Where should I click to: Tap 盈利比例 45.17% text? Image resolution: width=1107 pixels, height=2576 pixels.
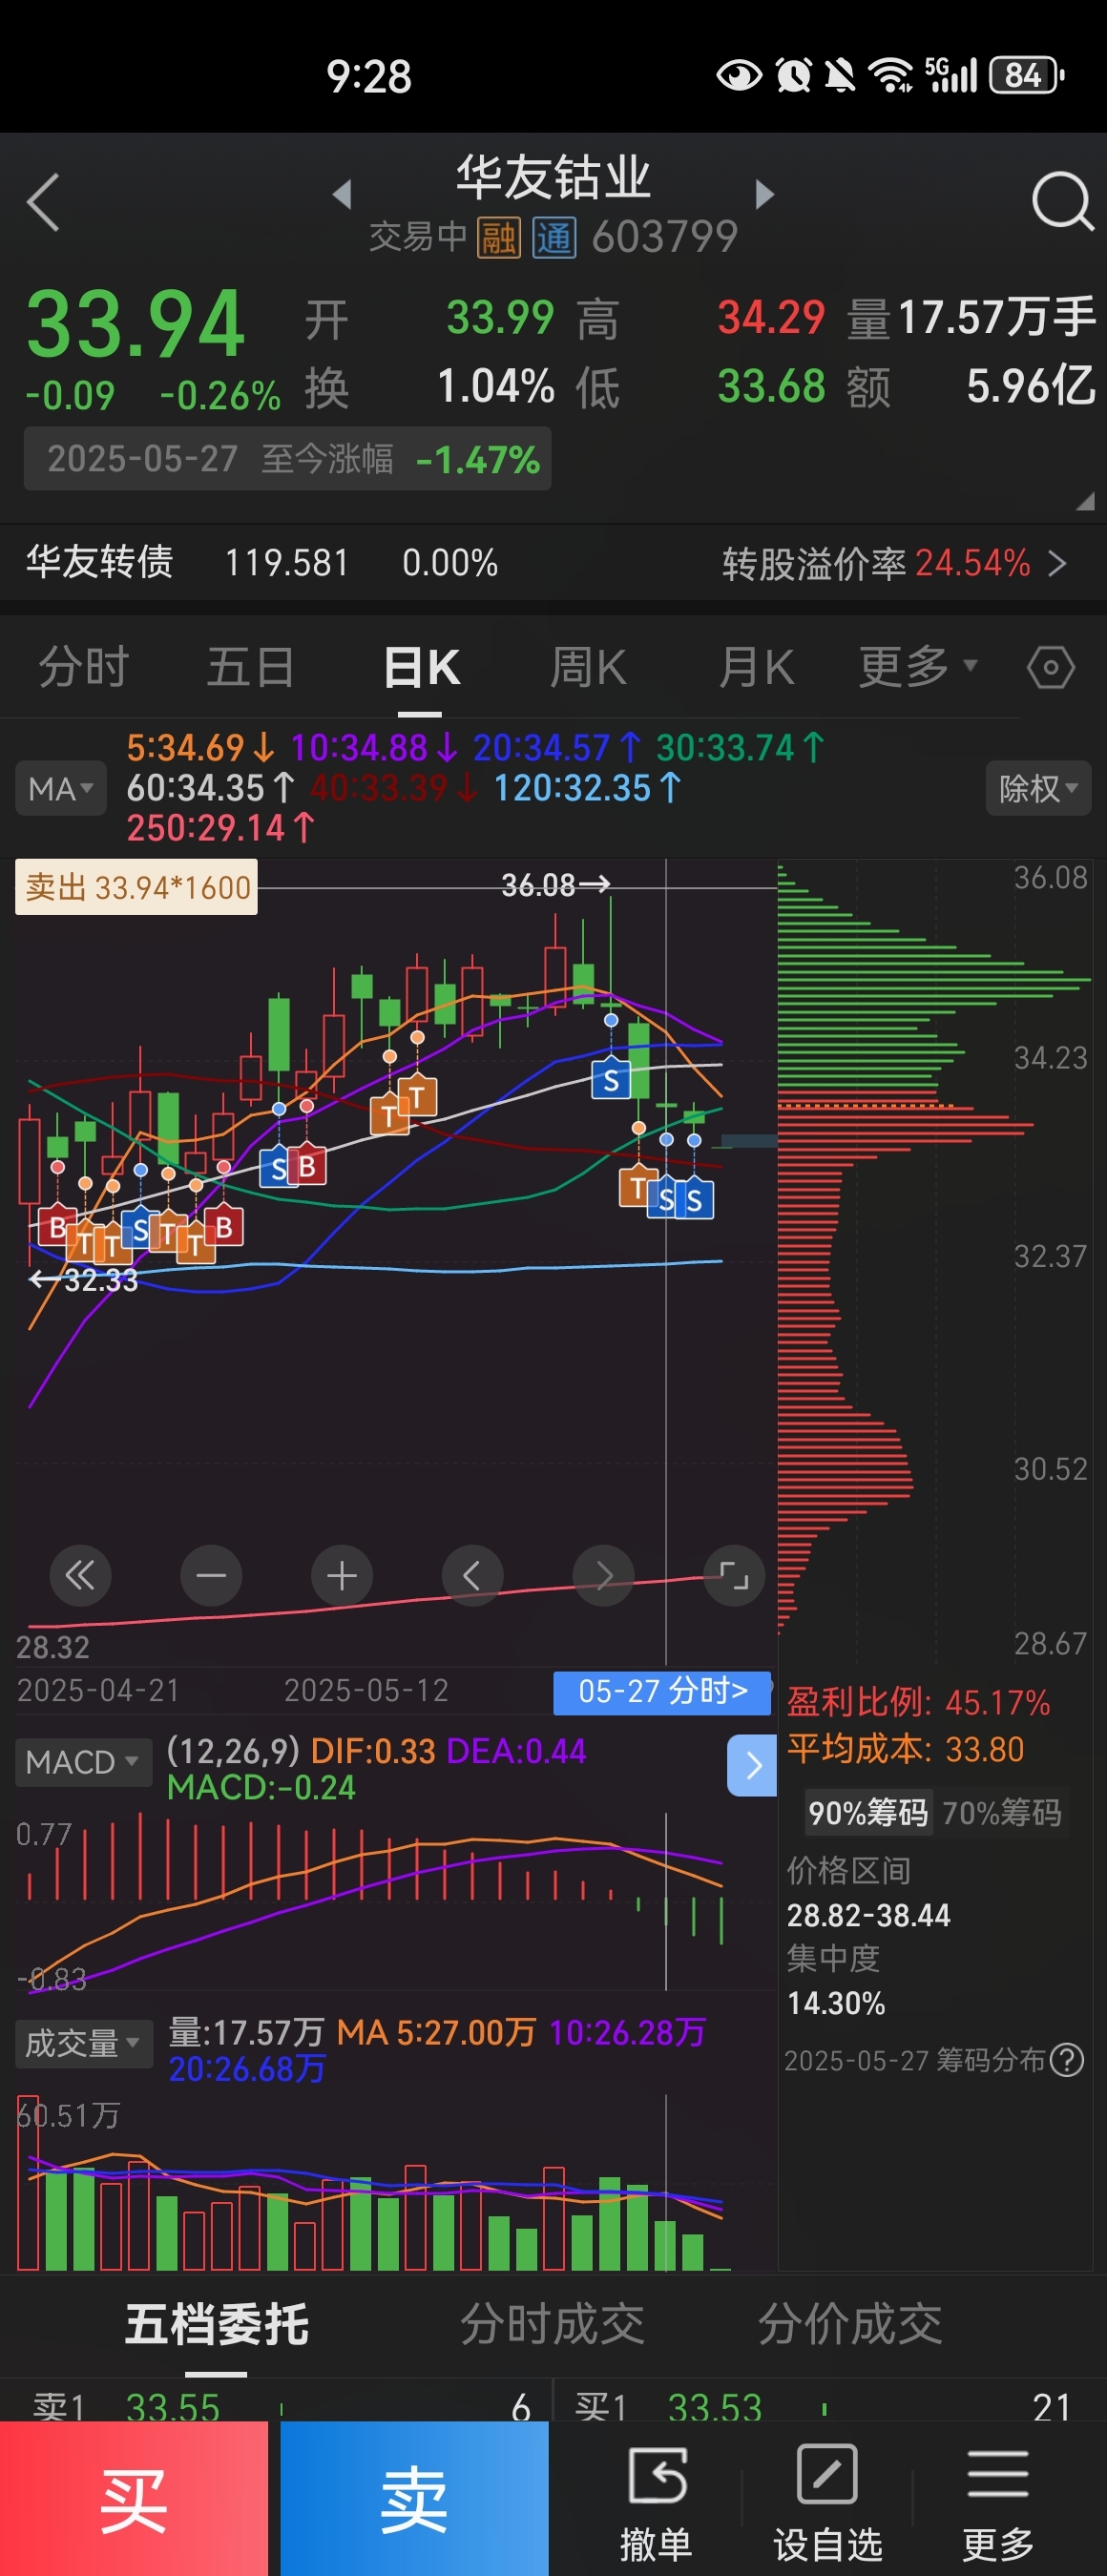918,1702
